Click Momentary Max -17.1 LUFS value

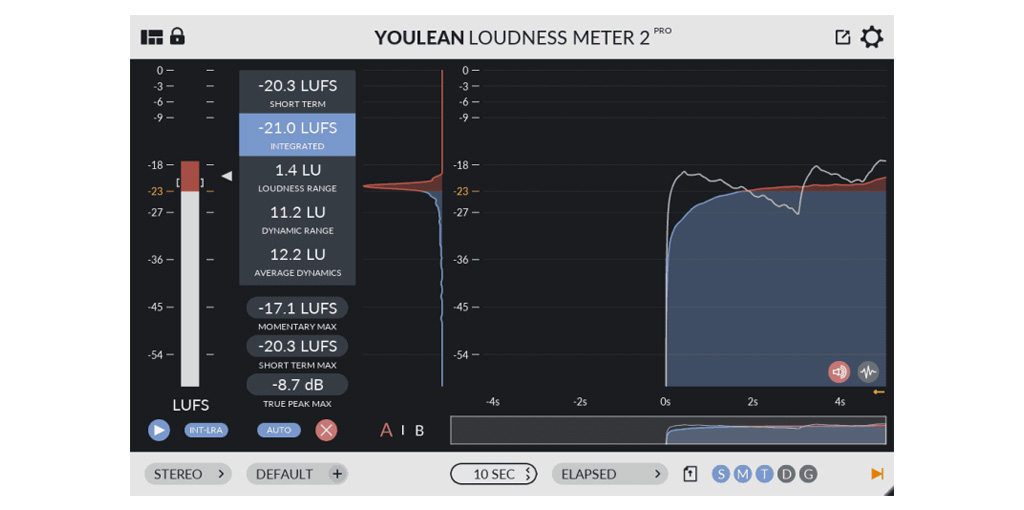pos(297,308)
